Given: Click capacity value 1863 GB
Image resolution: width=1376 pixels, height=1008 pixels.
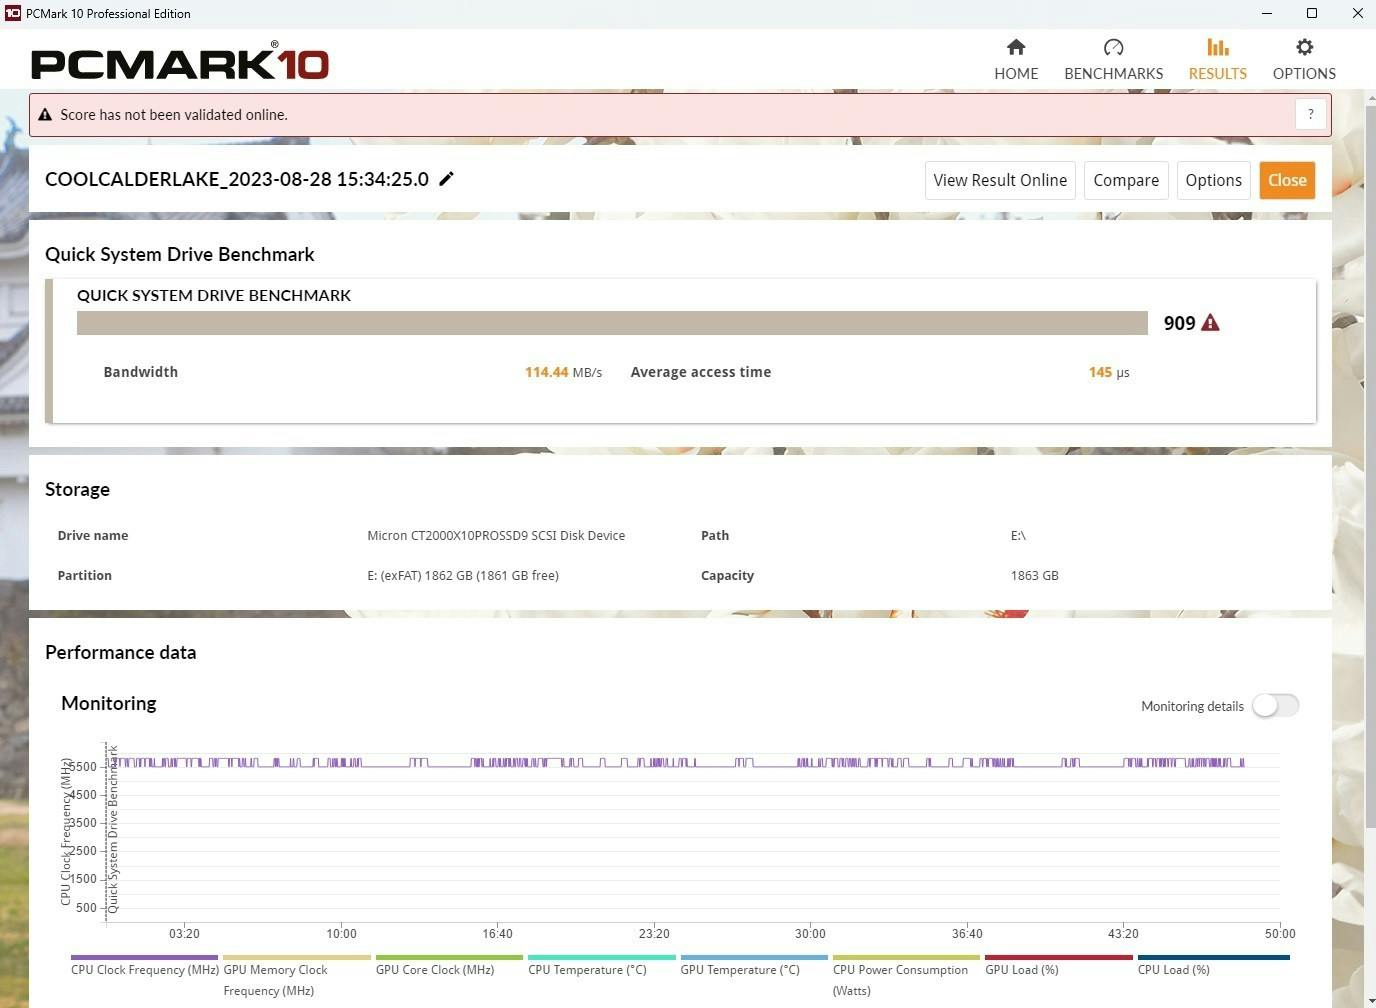Looking at the screenshot, I should pos(1034,575).
